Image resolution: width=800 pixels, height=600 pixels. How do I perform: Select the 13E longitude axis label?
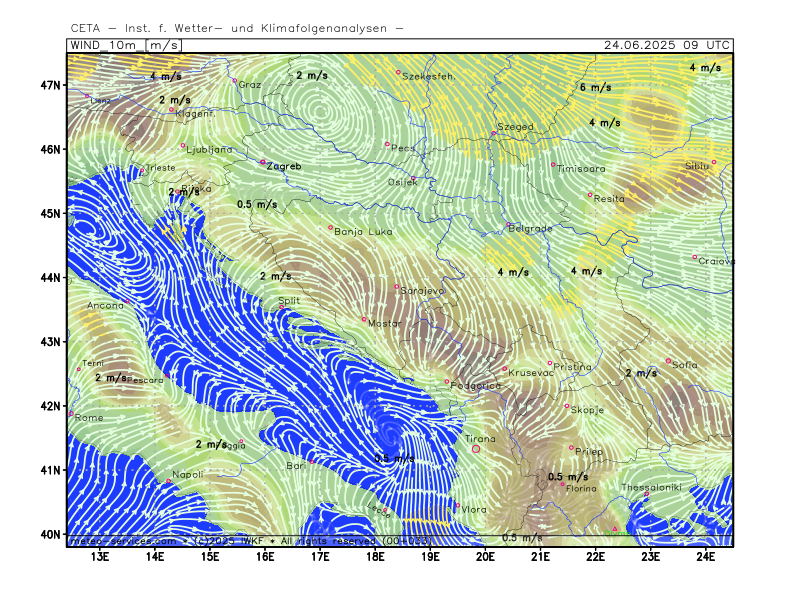point(99,557)
